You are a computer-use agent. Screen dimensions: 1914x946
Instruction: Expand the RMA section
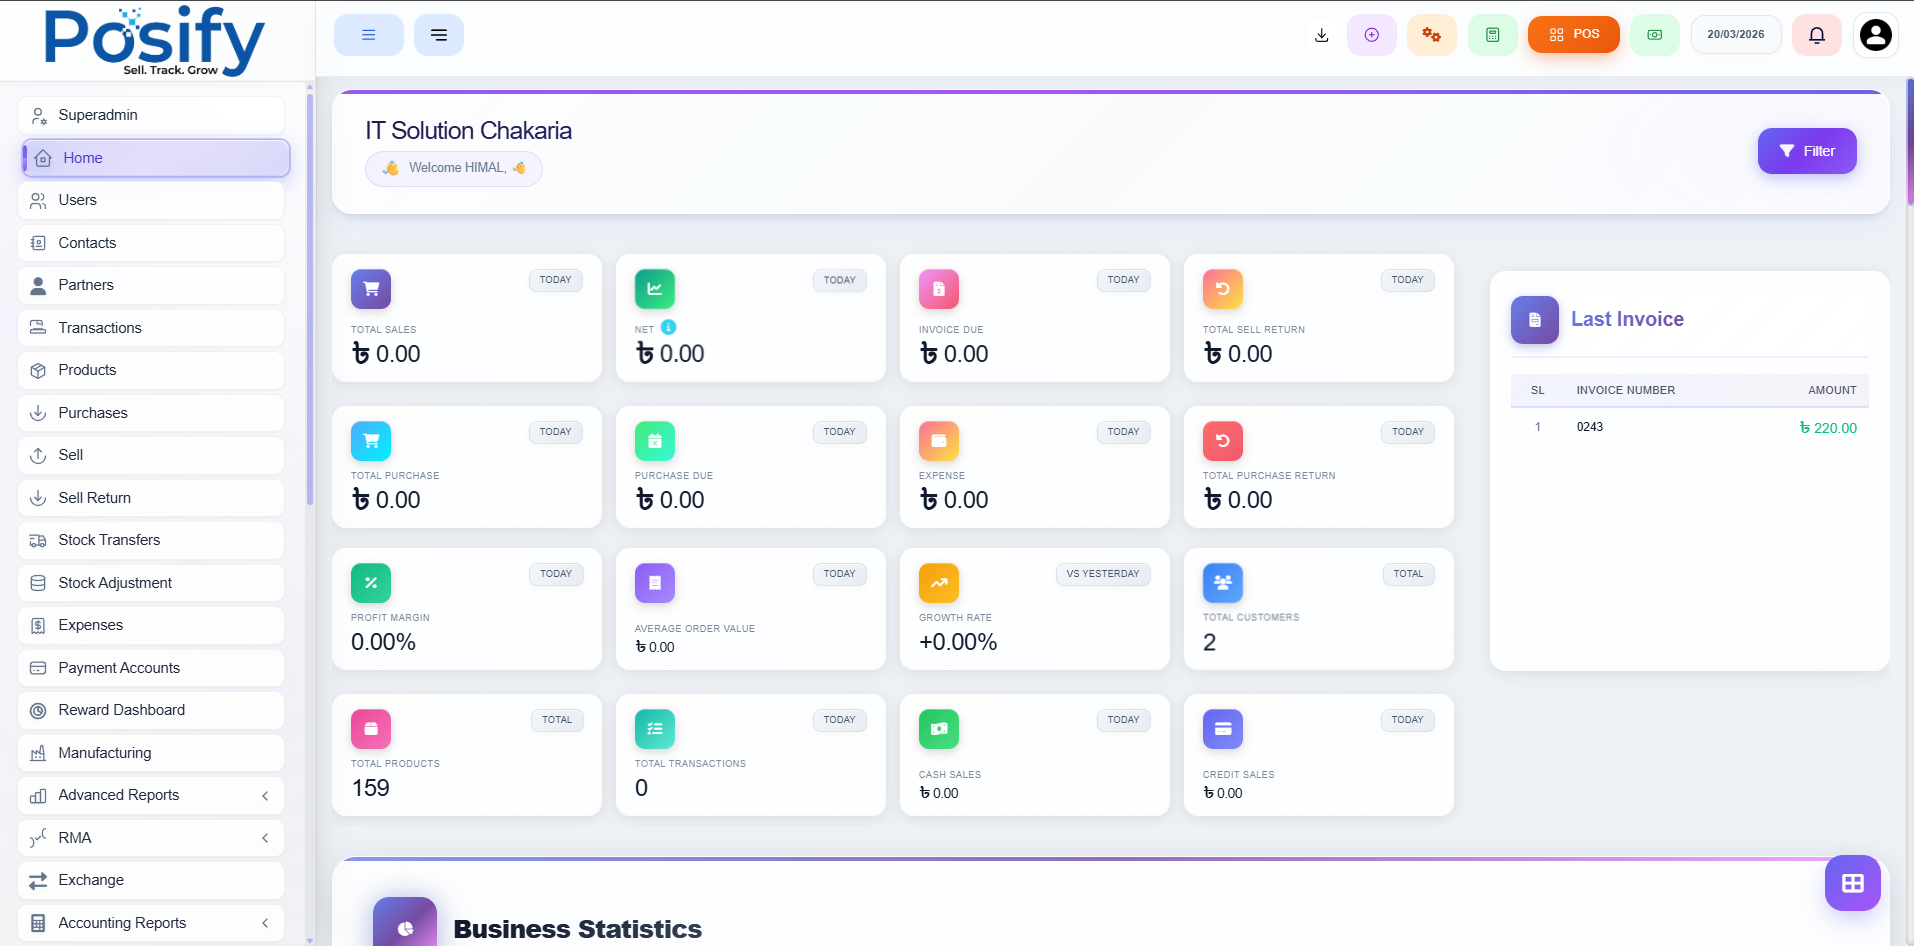(150, 838)
